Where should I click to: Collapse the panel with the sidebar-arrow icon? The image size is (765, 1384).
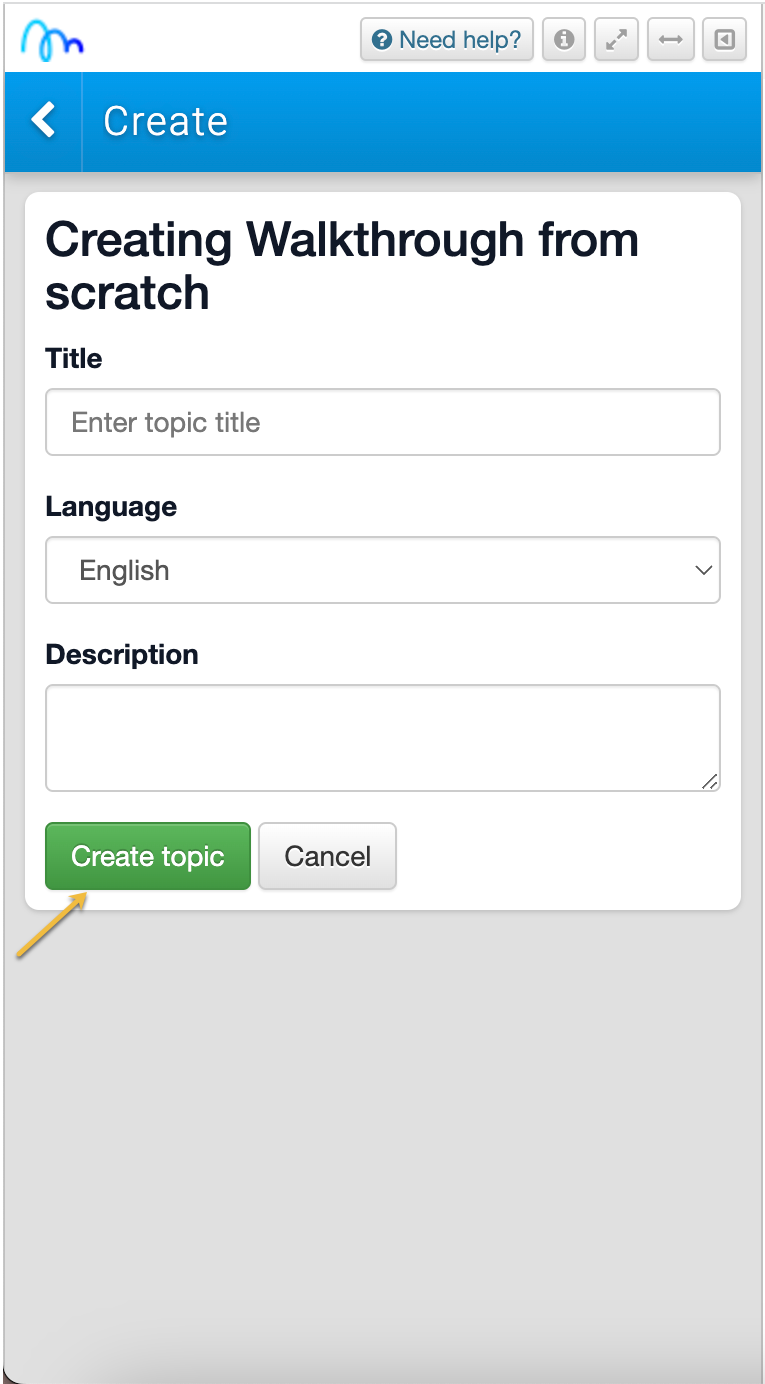[724, 40]
